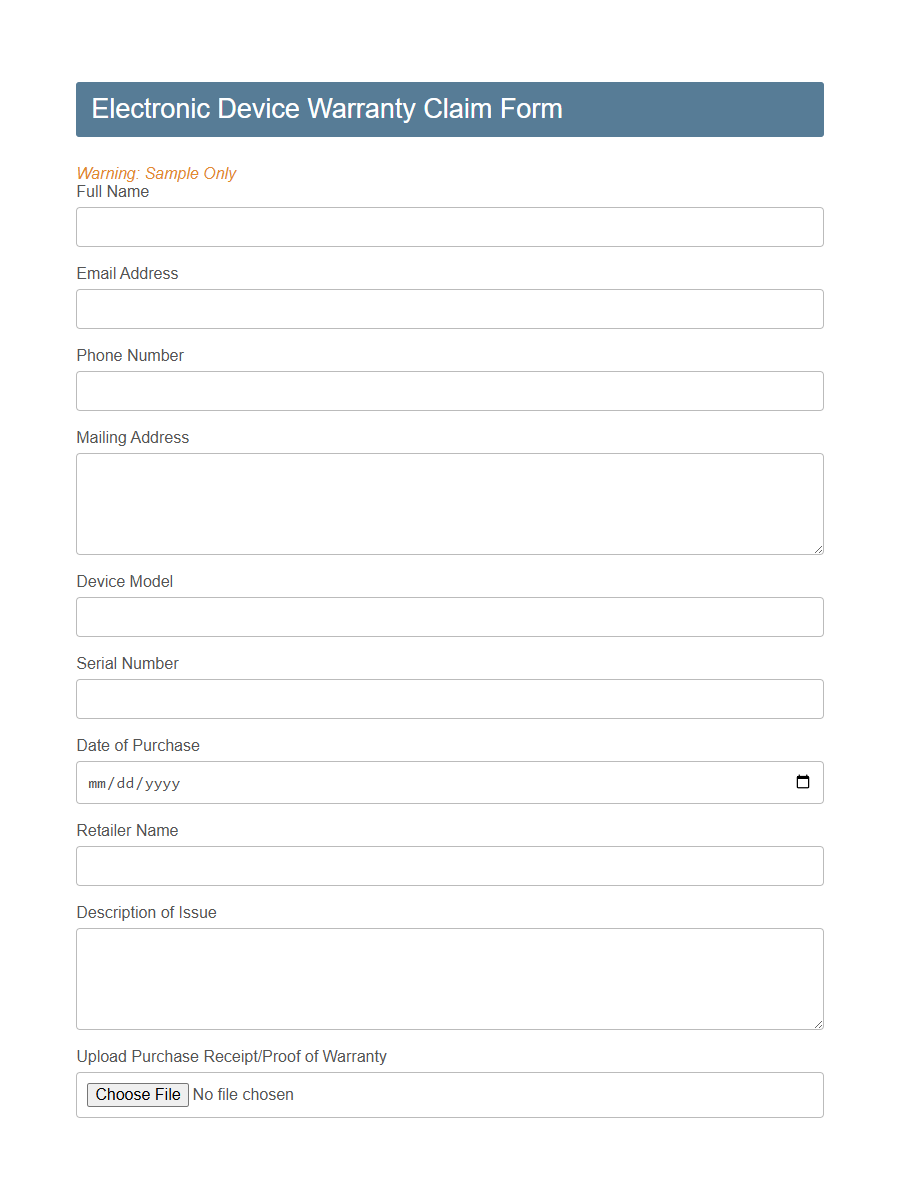Click the yyyy portion of the date field
Screen dimensions: 900x1200
click(x=163, y=783)
